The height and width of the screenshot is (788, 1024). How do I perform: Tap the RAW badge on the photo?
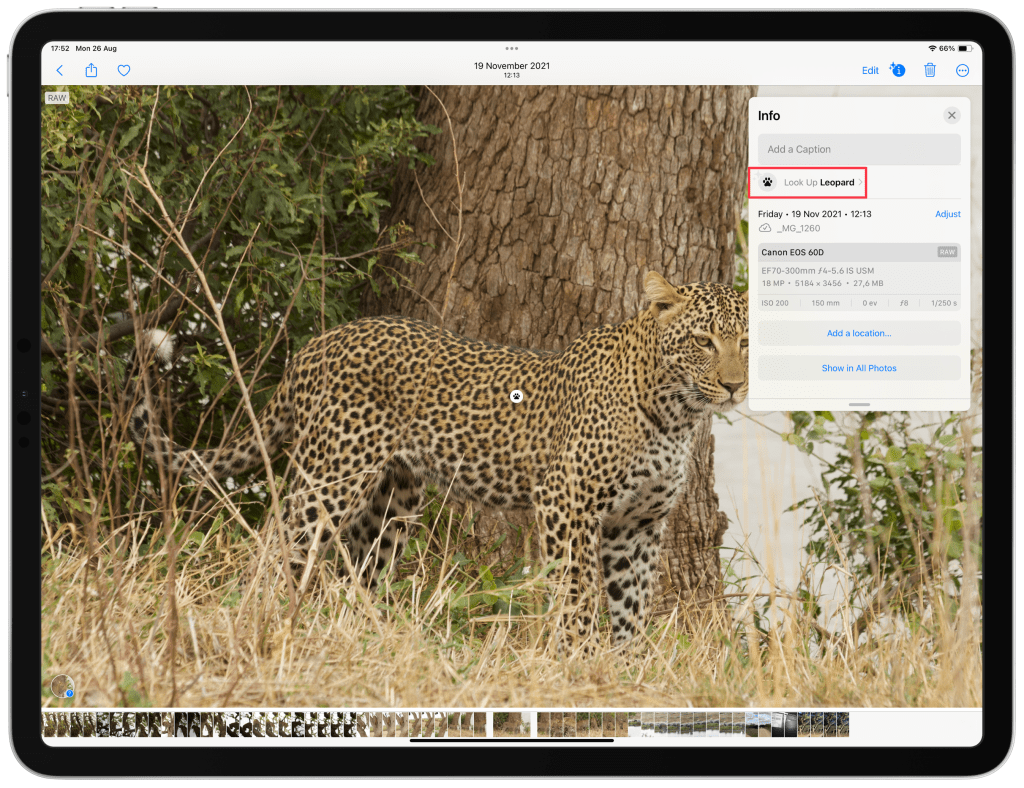pyautogui.click(x=56, y=98)
